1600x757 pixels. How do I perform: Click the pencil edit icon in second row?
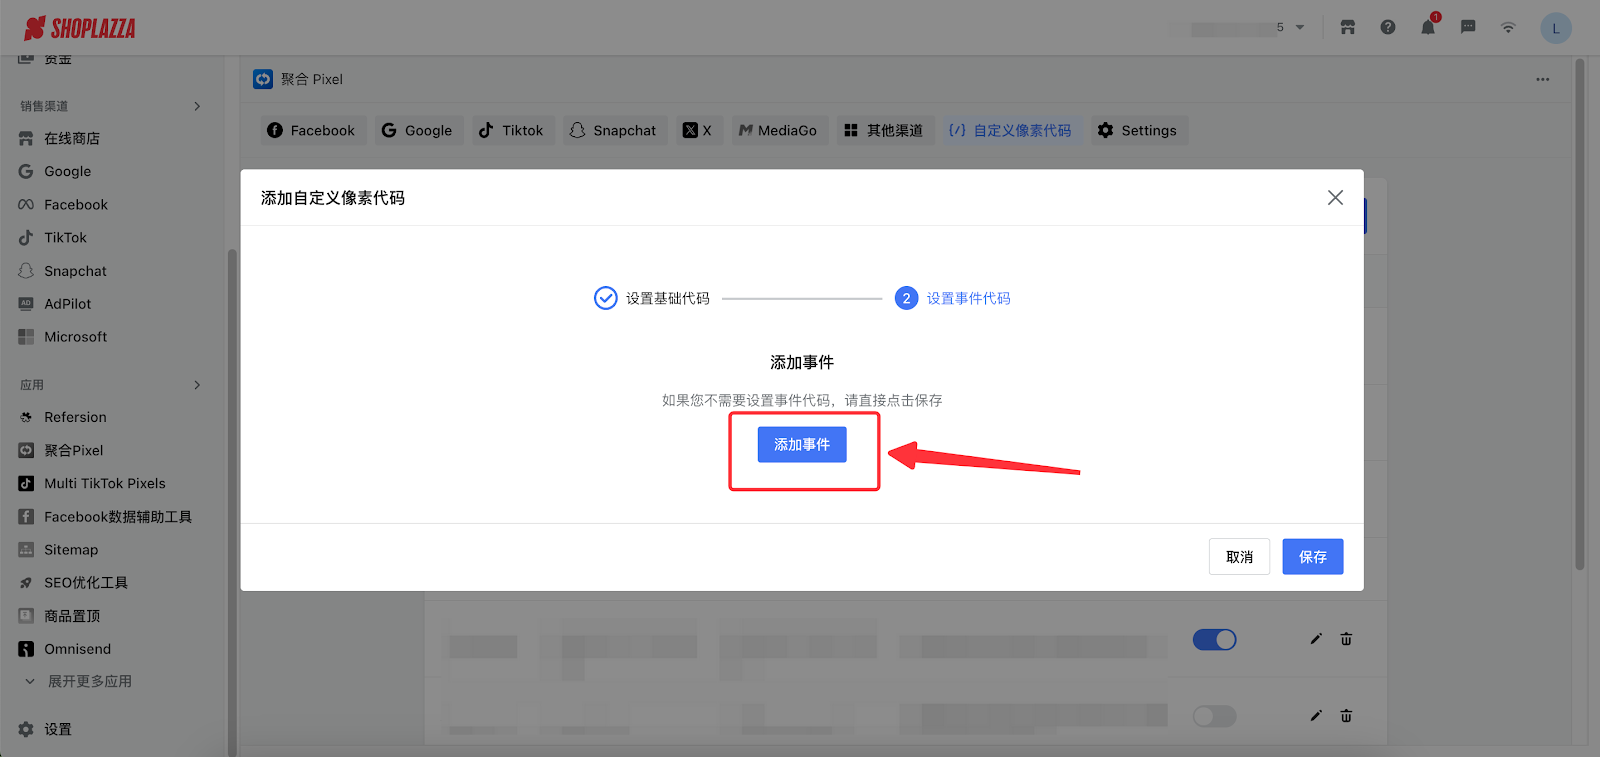click(1316, 716)
